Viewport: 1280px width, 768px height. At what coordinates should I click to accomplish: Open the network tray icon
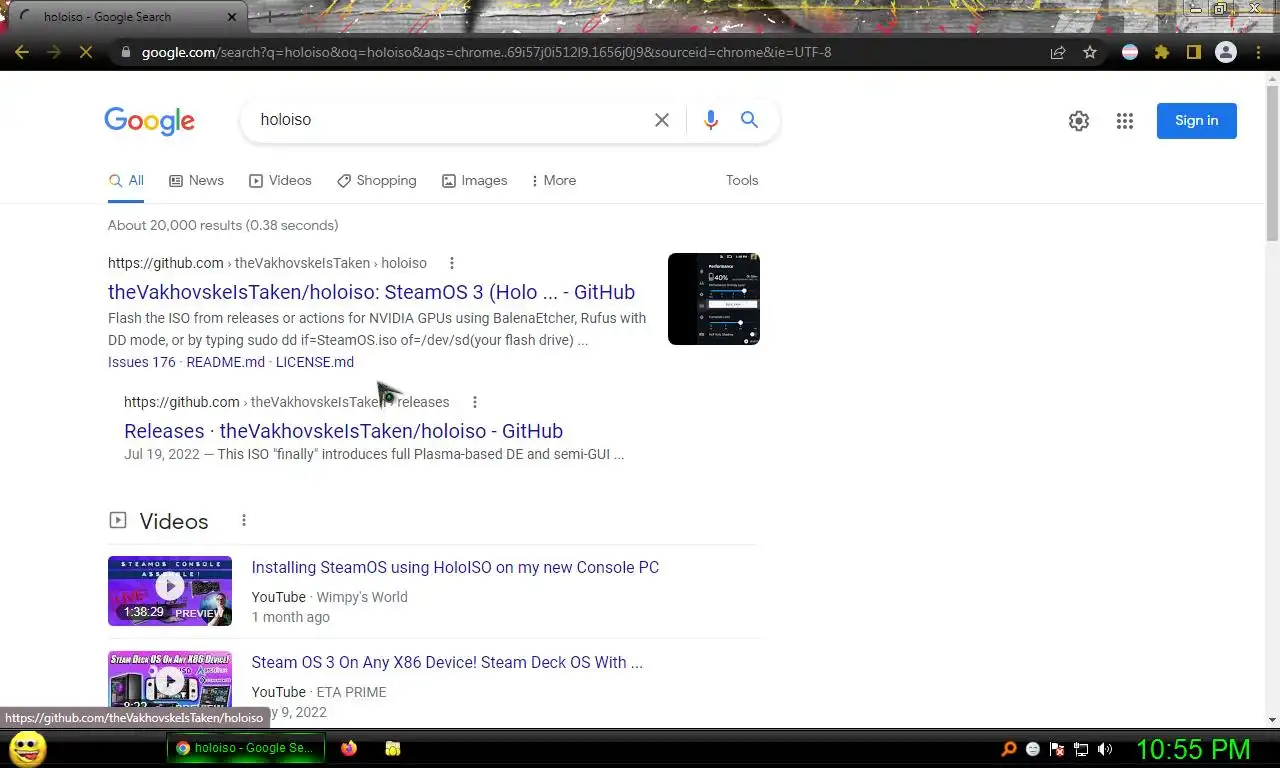click(x=1081, y=749)
